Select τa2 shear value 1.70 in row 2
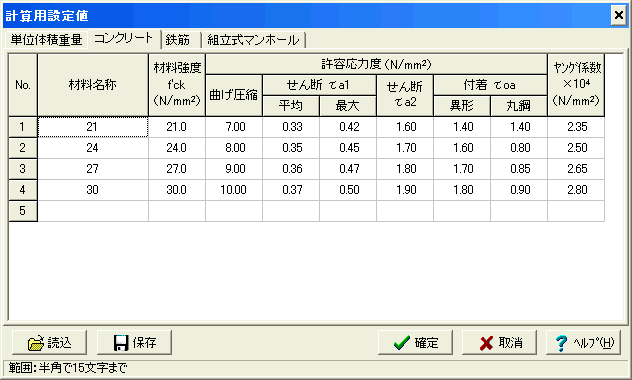The height and width of the screenshot is (380, 632). point(405,148)
